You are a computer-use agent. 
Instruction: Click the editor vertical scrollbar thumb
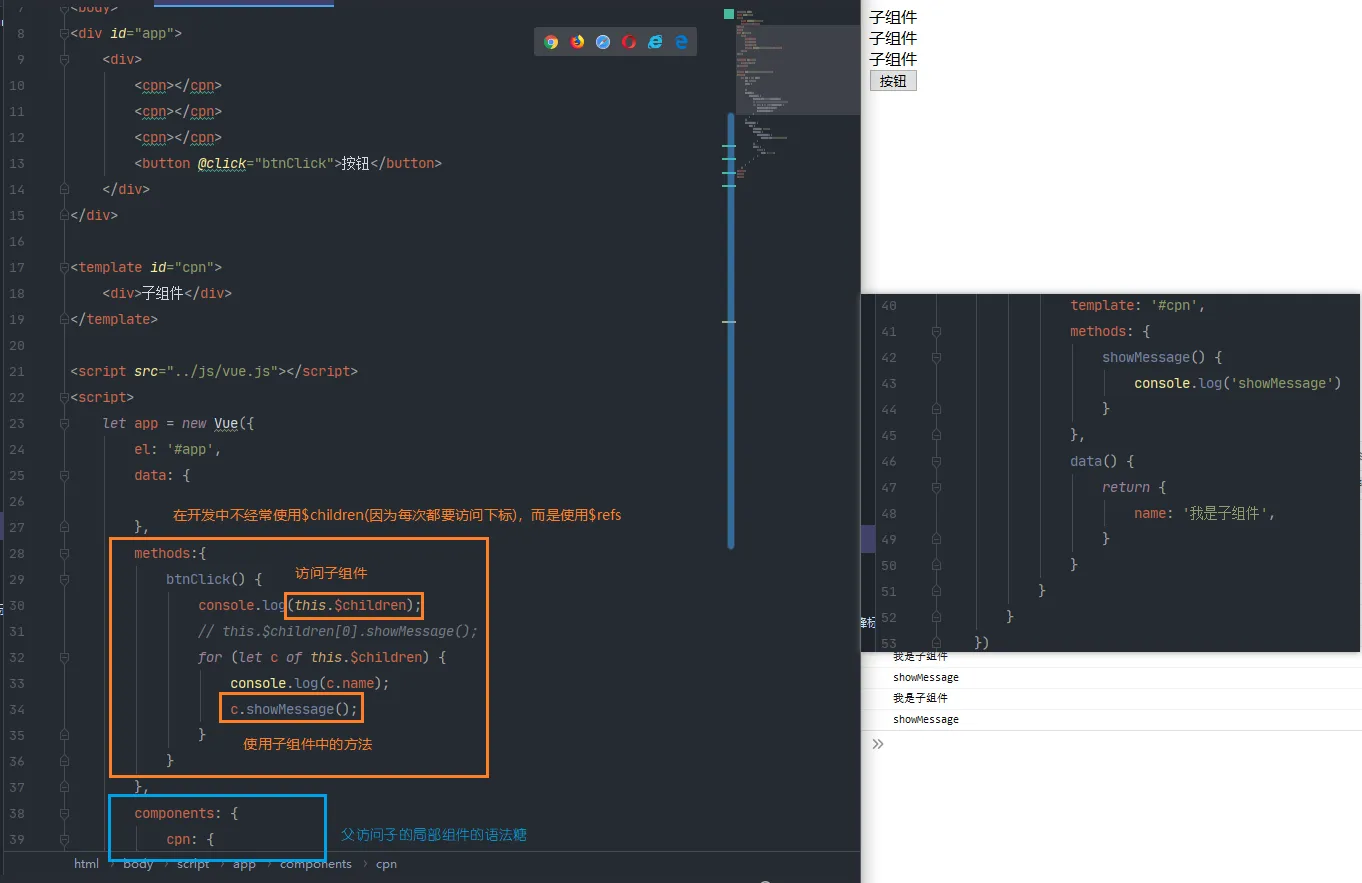click(x=731, y=330)
